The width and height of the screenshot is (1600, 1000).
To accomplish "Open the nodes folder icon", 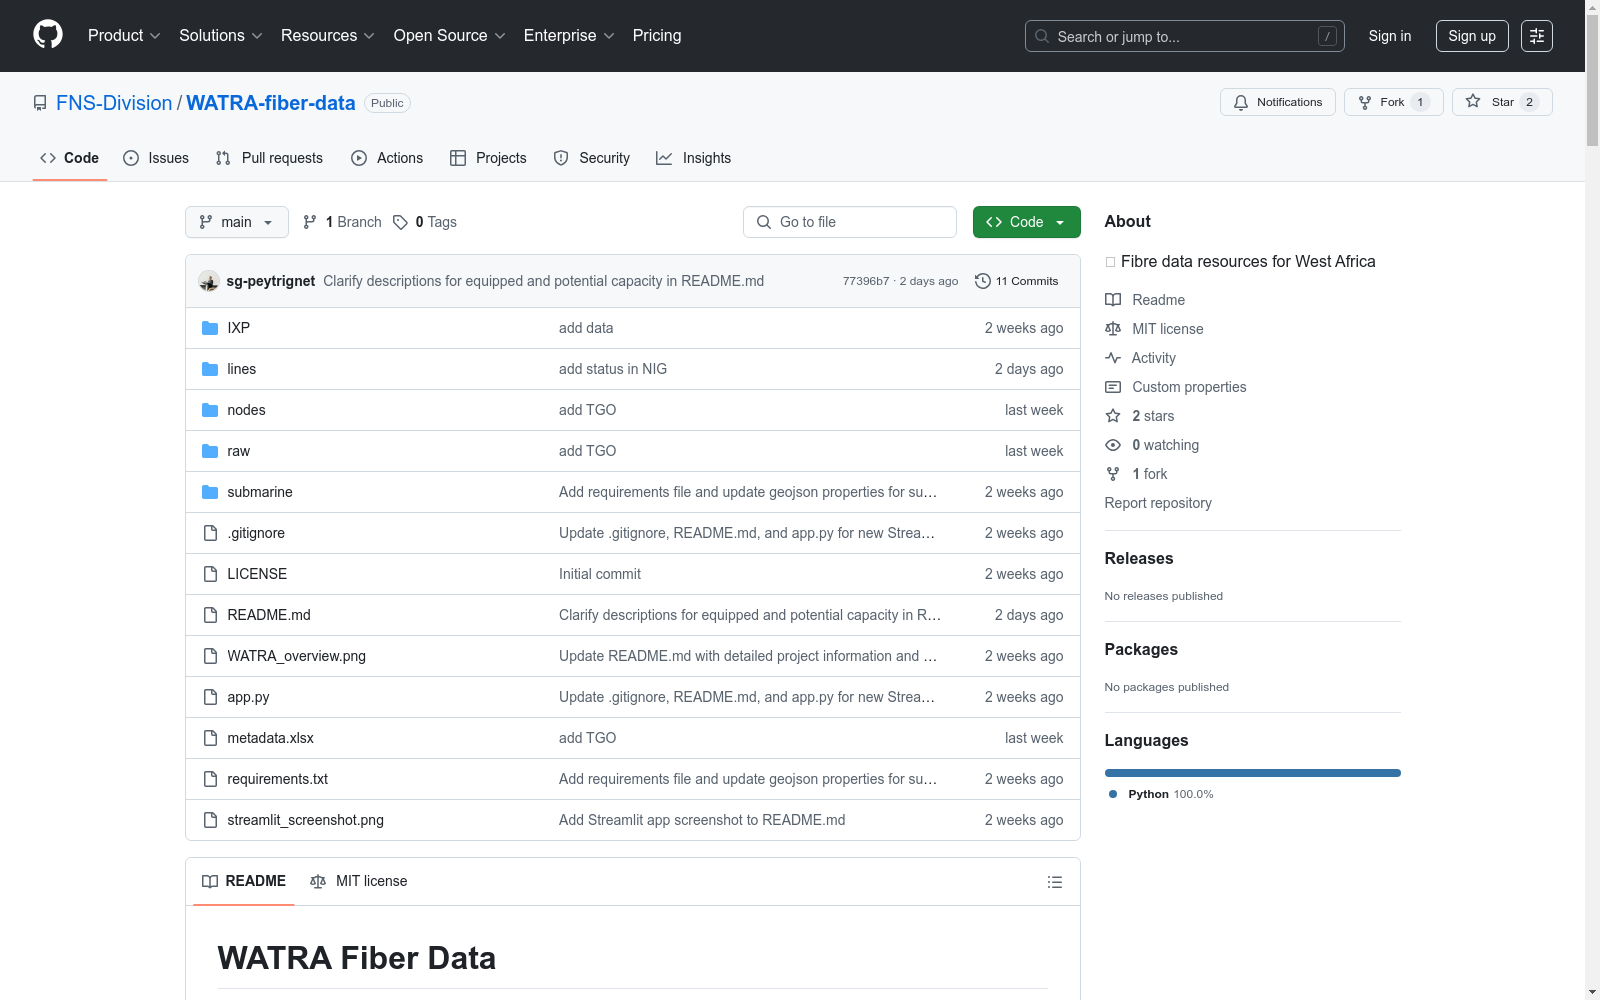I will point(210,410).
